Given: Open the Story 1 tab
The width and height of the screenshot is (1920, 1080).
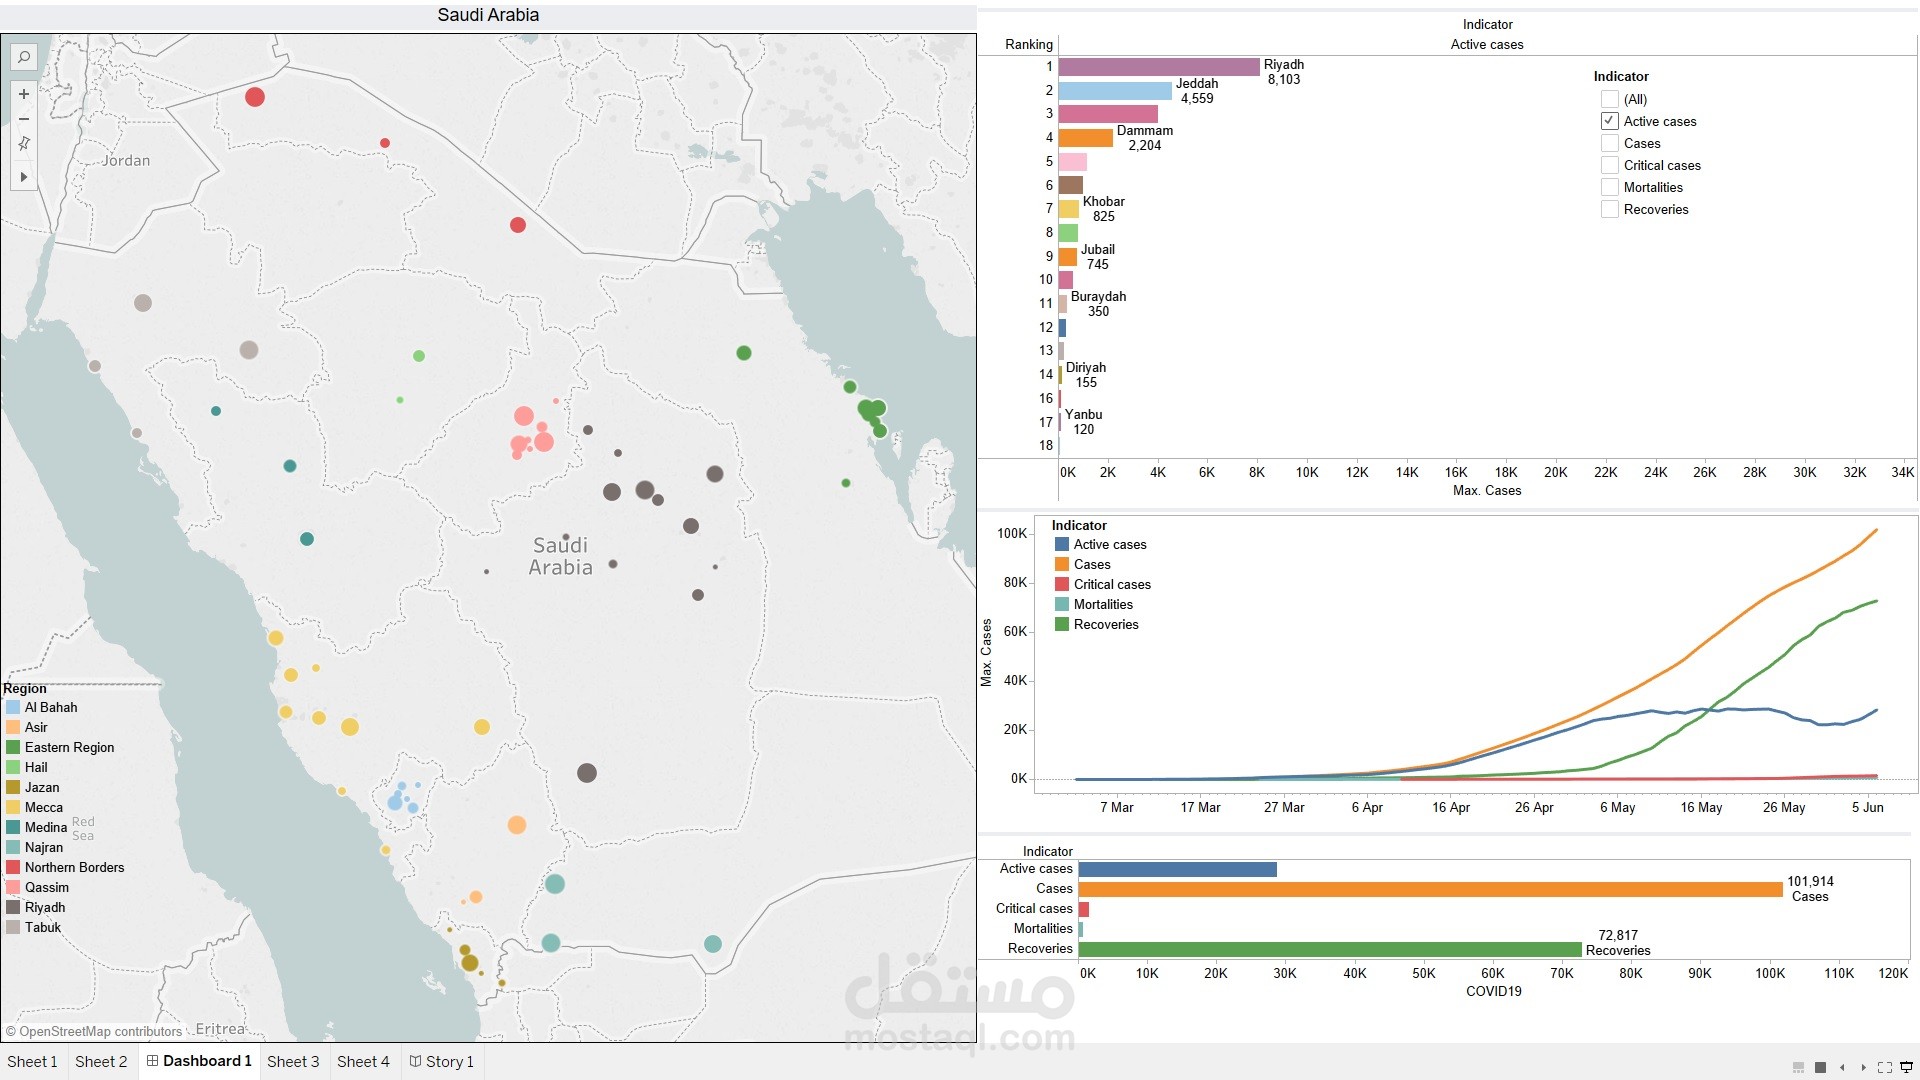Looking at the screenshot, I should (x=442, y=1062).
